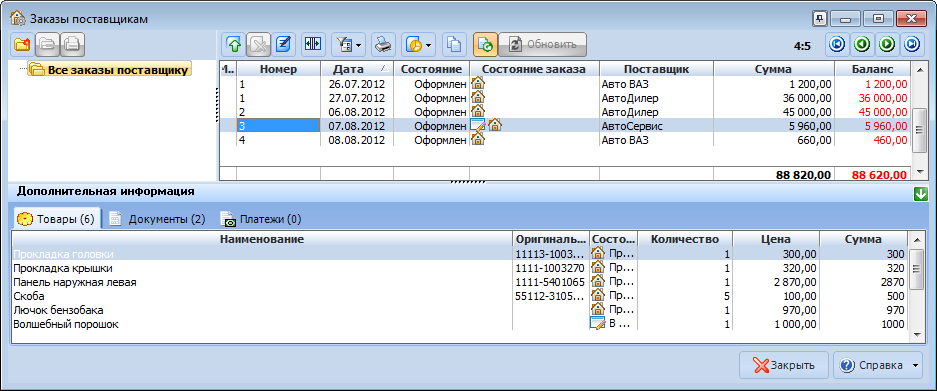The image size is (937, 391).
Task: Create a new folder in the tree
Action: coord(22,44)
